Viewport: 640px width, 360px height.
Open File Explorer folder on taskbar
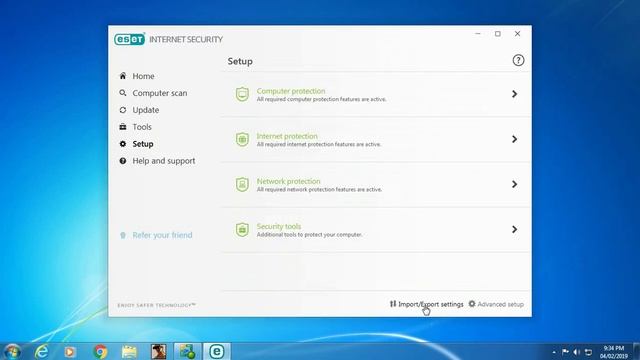tap(129, 352)
